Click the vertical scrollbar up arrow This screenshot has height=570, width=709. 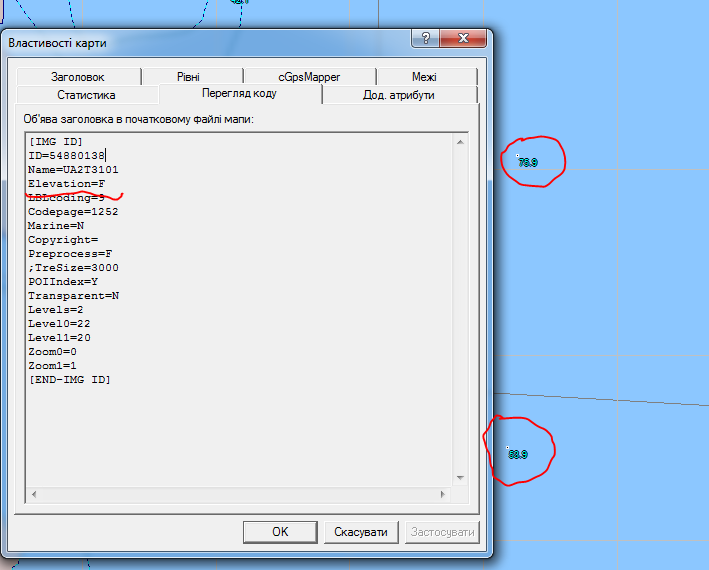click(x=460, y=142)
